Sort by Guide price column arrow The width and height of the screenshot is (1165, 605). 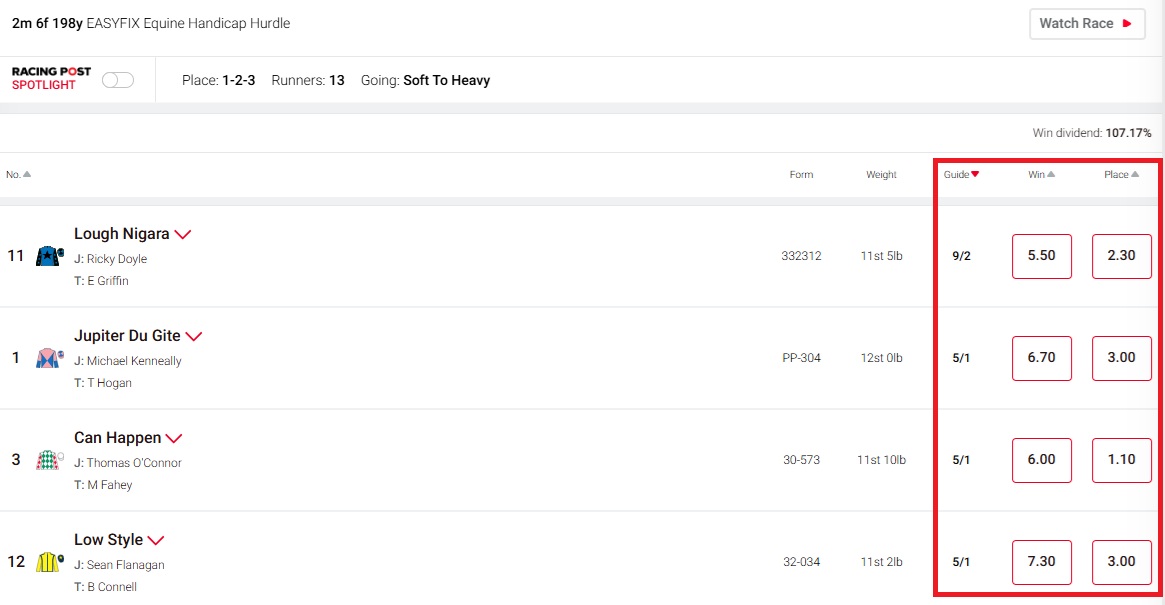pos(975,175)
